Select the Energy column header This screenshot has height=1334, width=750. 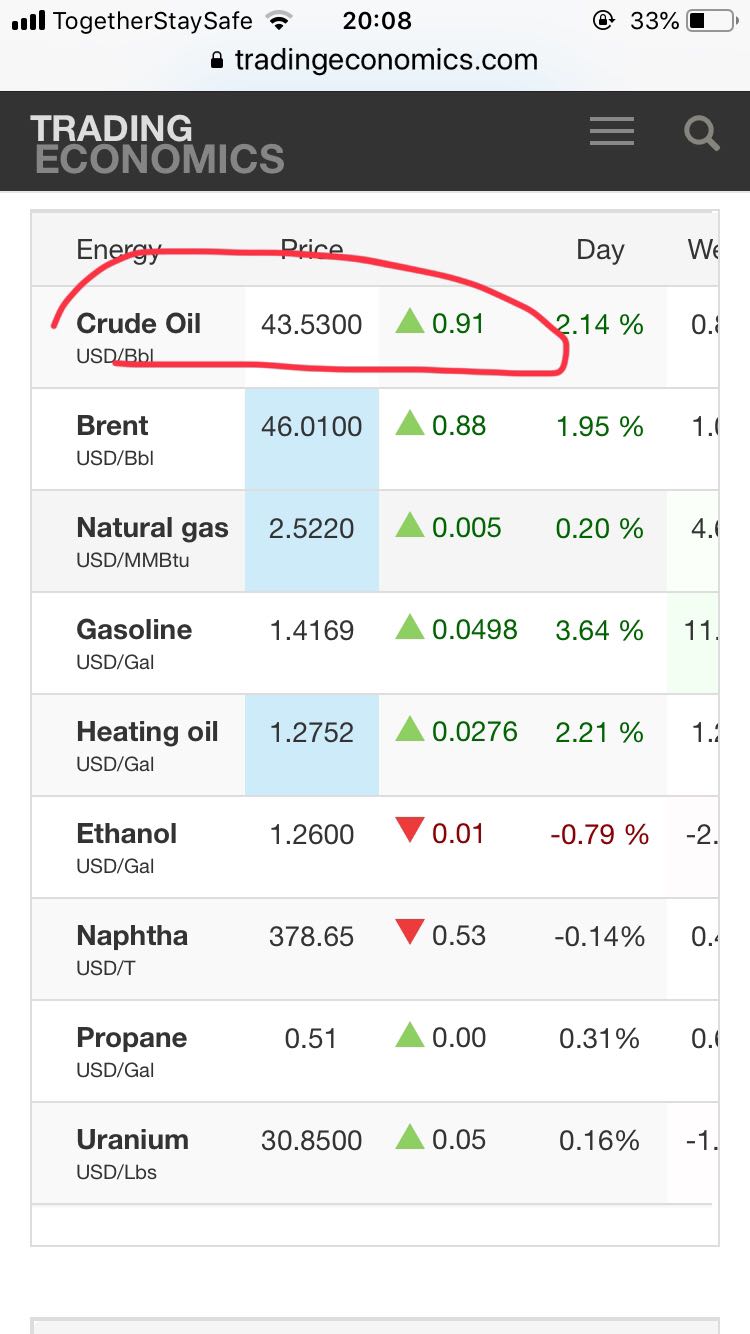point(118,250)
